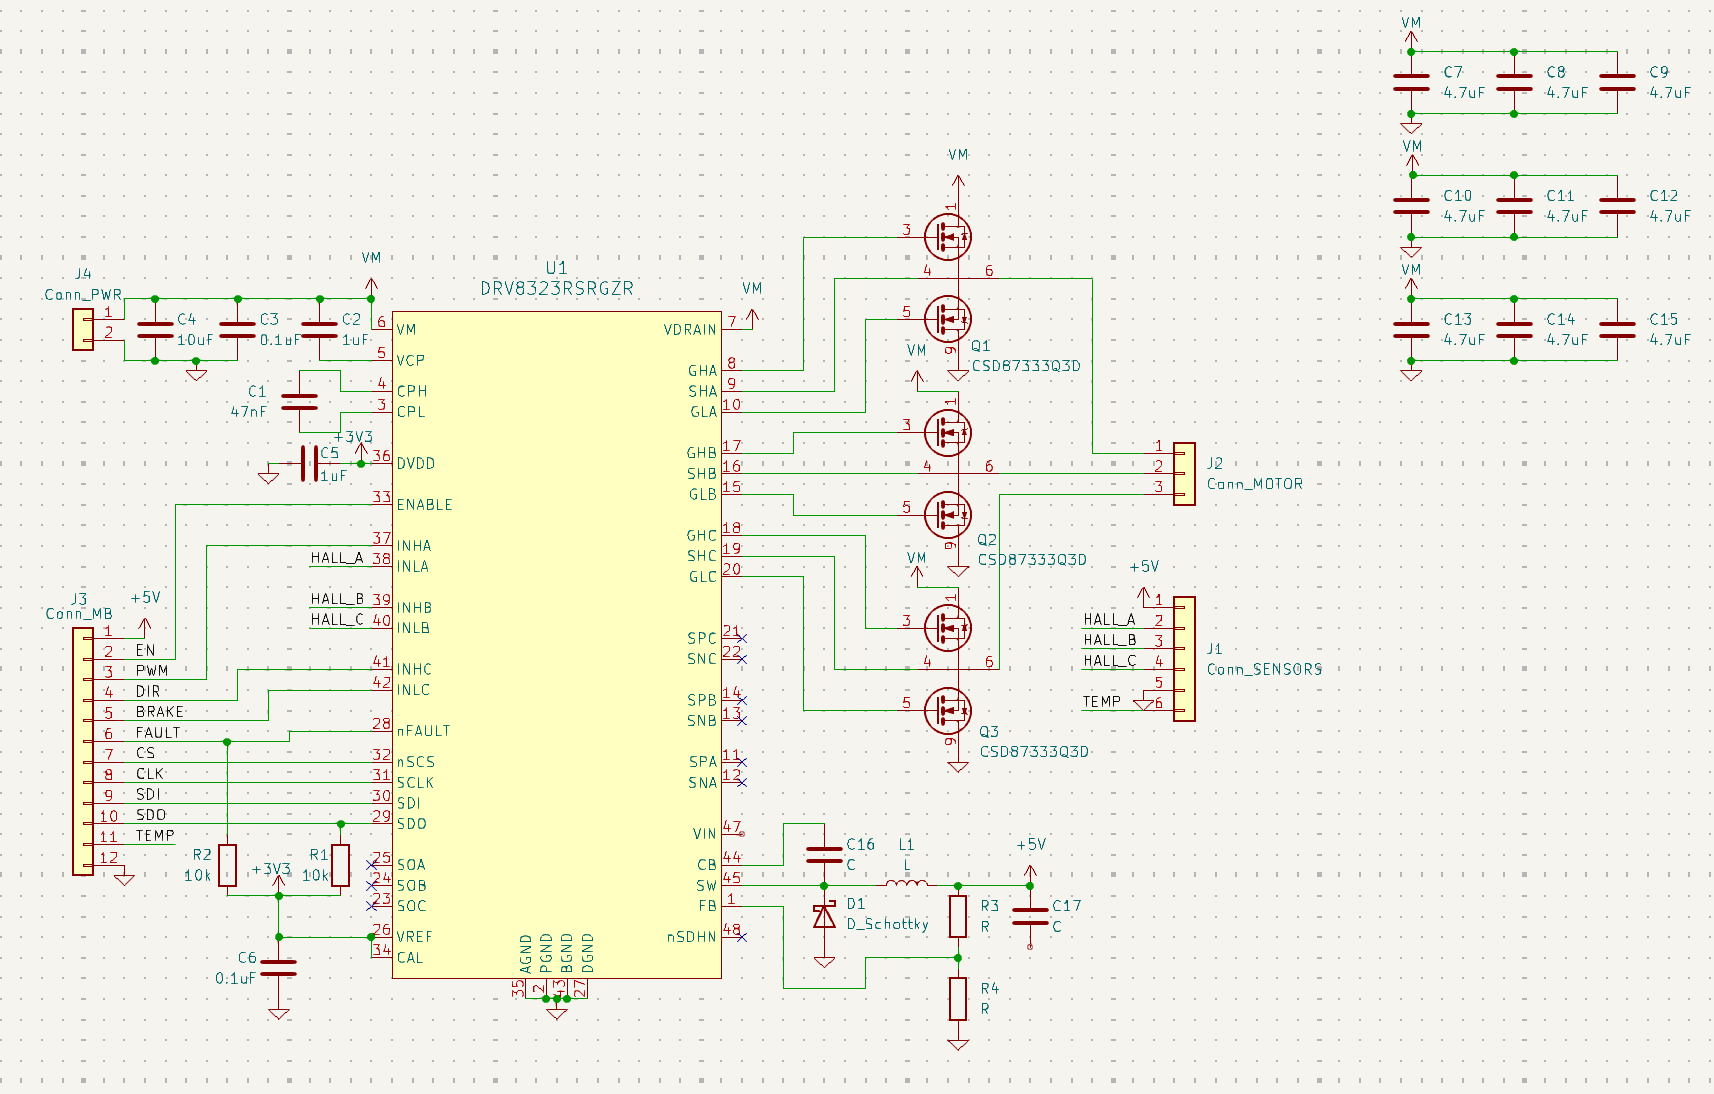The height and width of the screenshot is (1094, 1714).
Task: Select the C3 0.1uF capacitor symbol
Action: (237, 330)
